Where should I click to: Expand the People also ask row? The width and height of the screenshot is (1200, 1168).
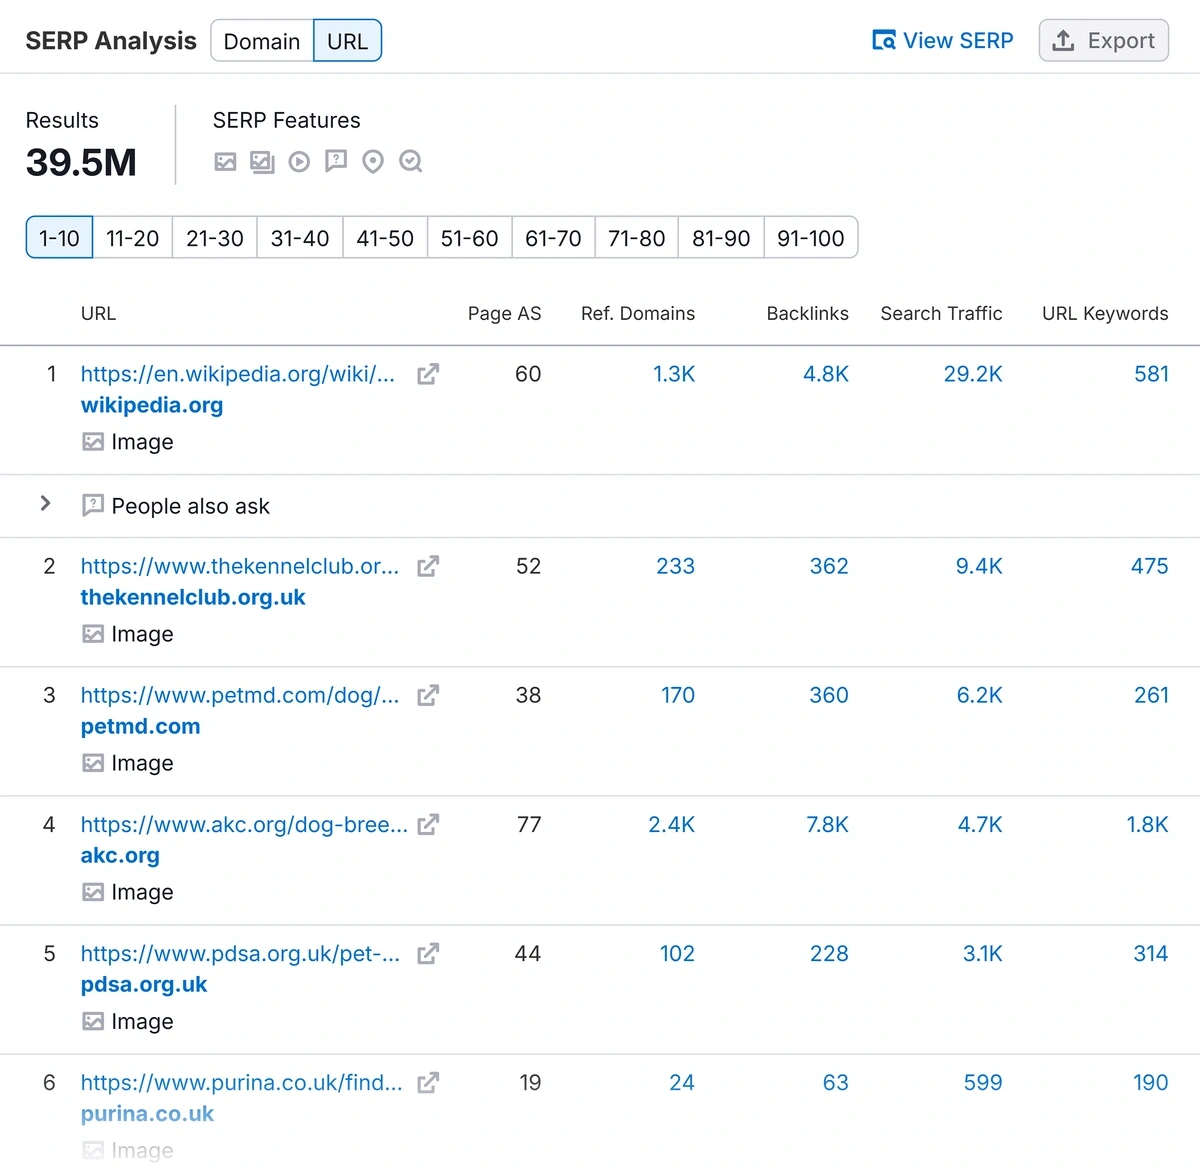coord(45,503)
